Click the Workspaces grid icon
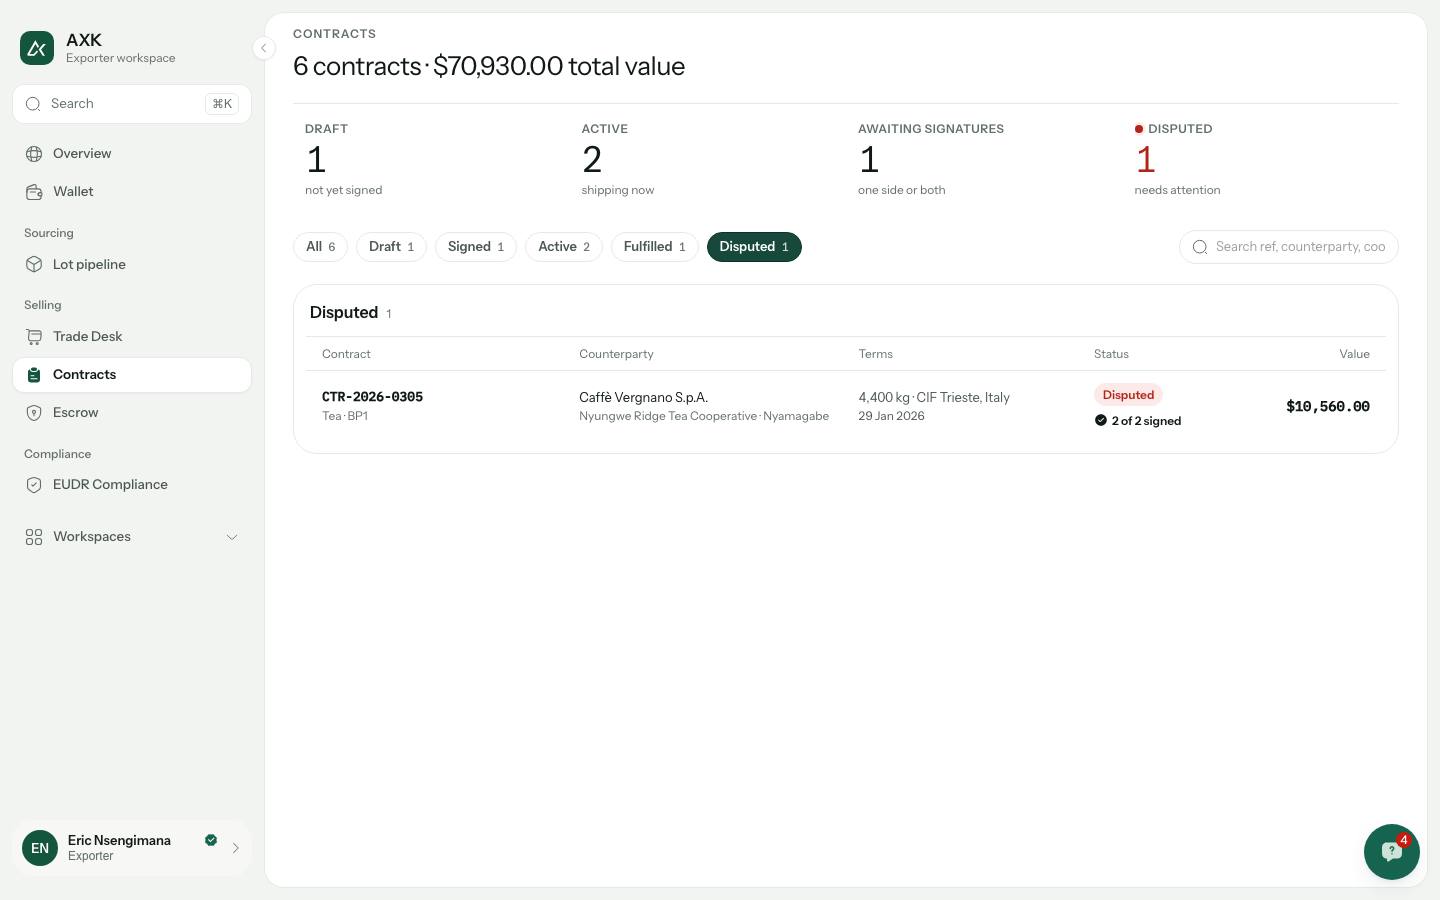 coord(34,537)
